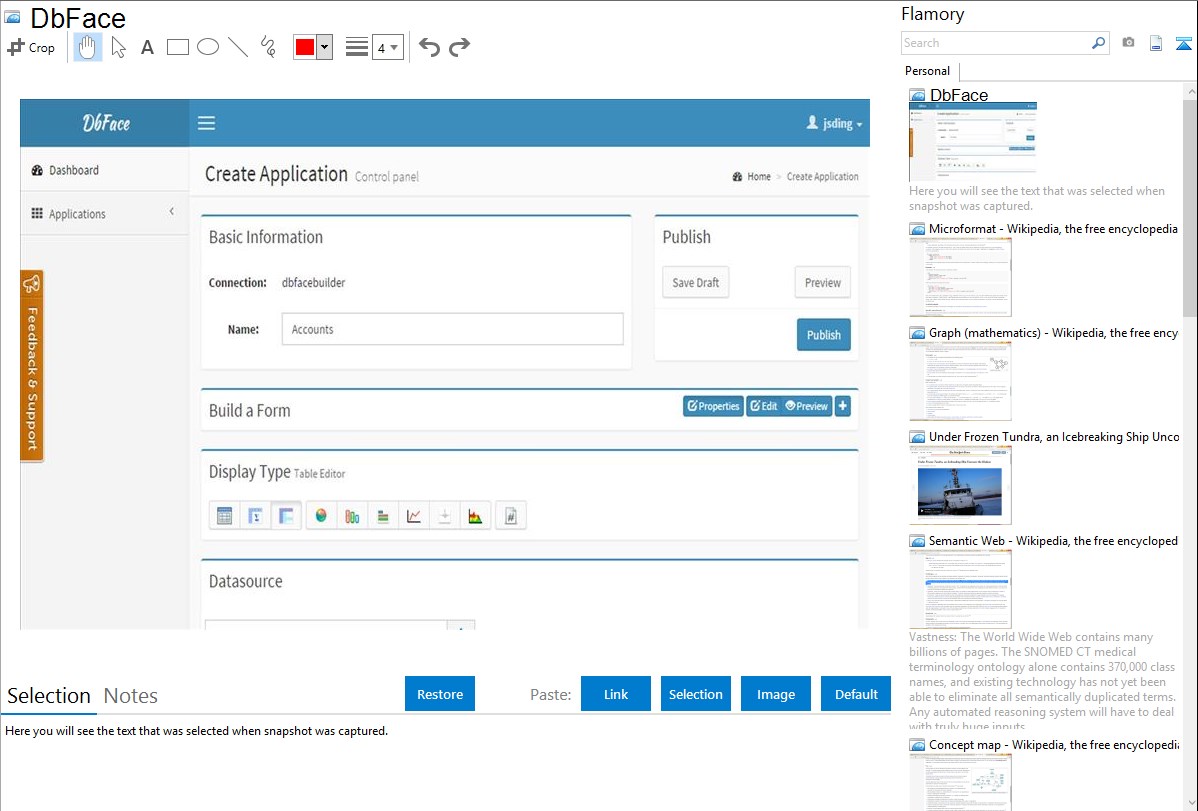Open the hamburger menu in DbFace header

click(206, 123)
